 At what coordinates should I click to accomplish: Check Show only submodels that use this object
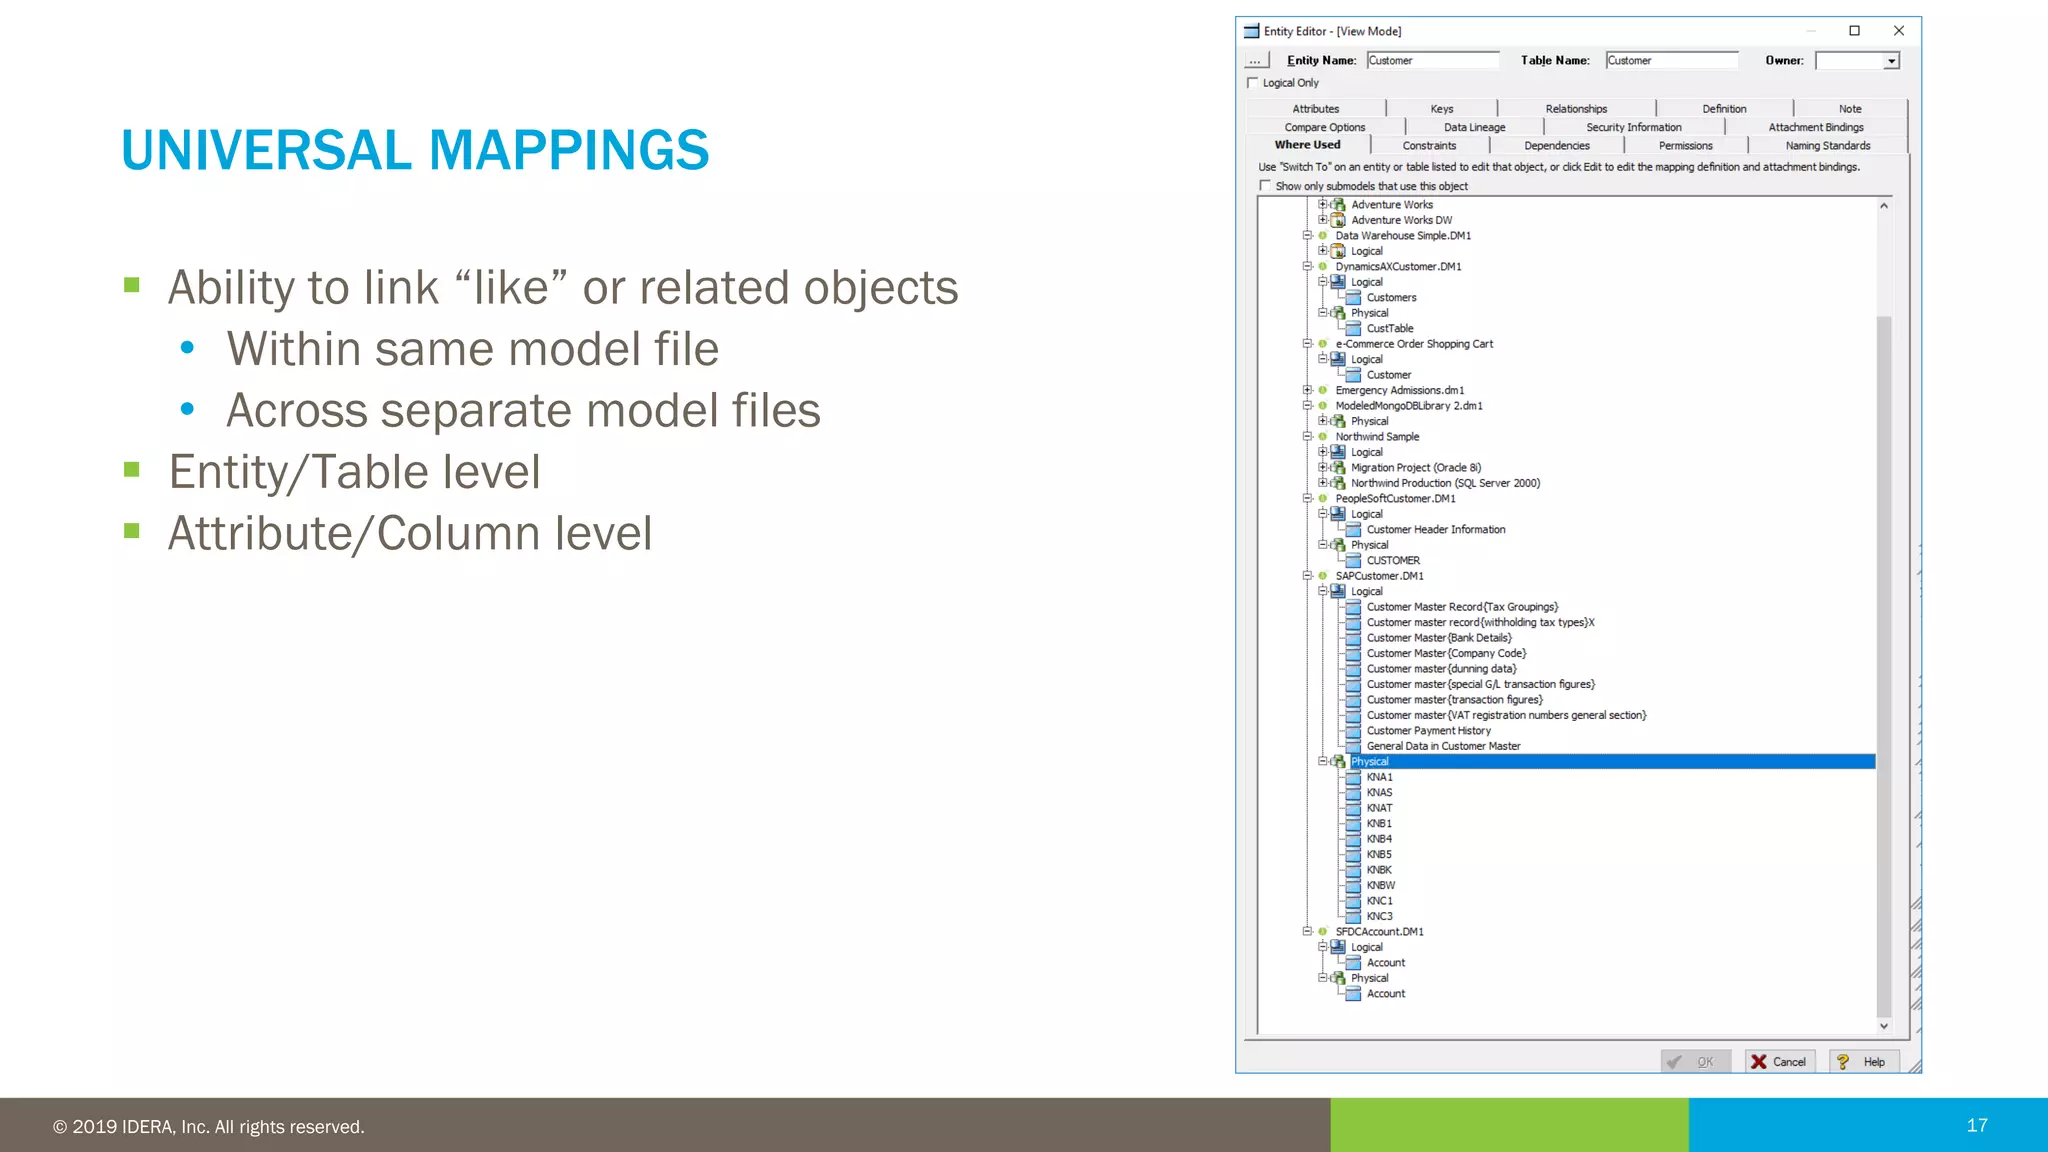[x=1265, y=186]
